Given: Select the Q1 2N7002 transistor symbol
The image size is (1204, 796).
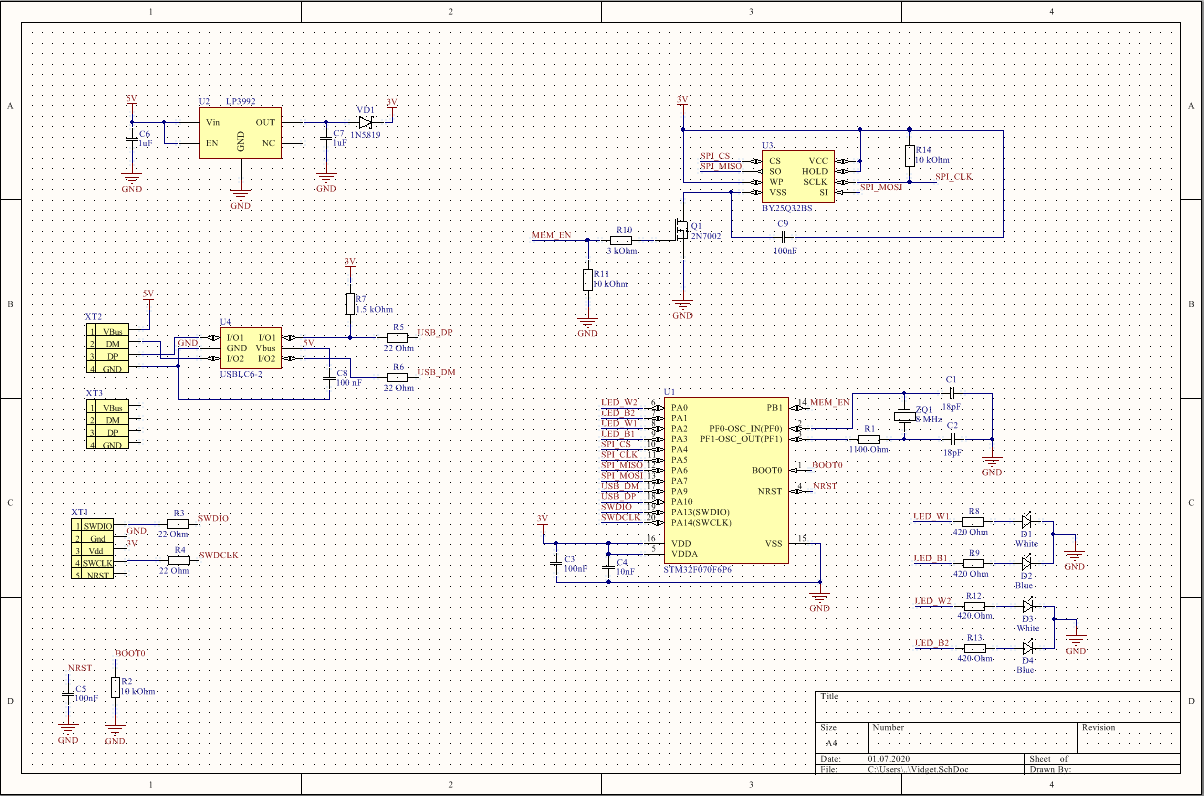Looking at the screenshot, I should point(680,231).
